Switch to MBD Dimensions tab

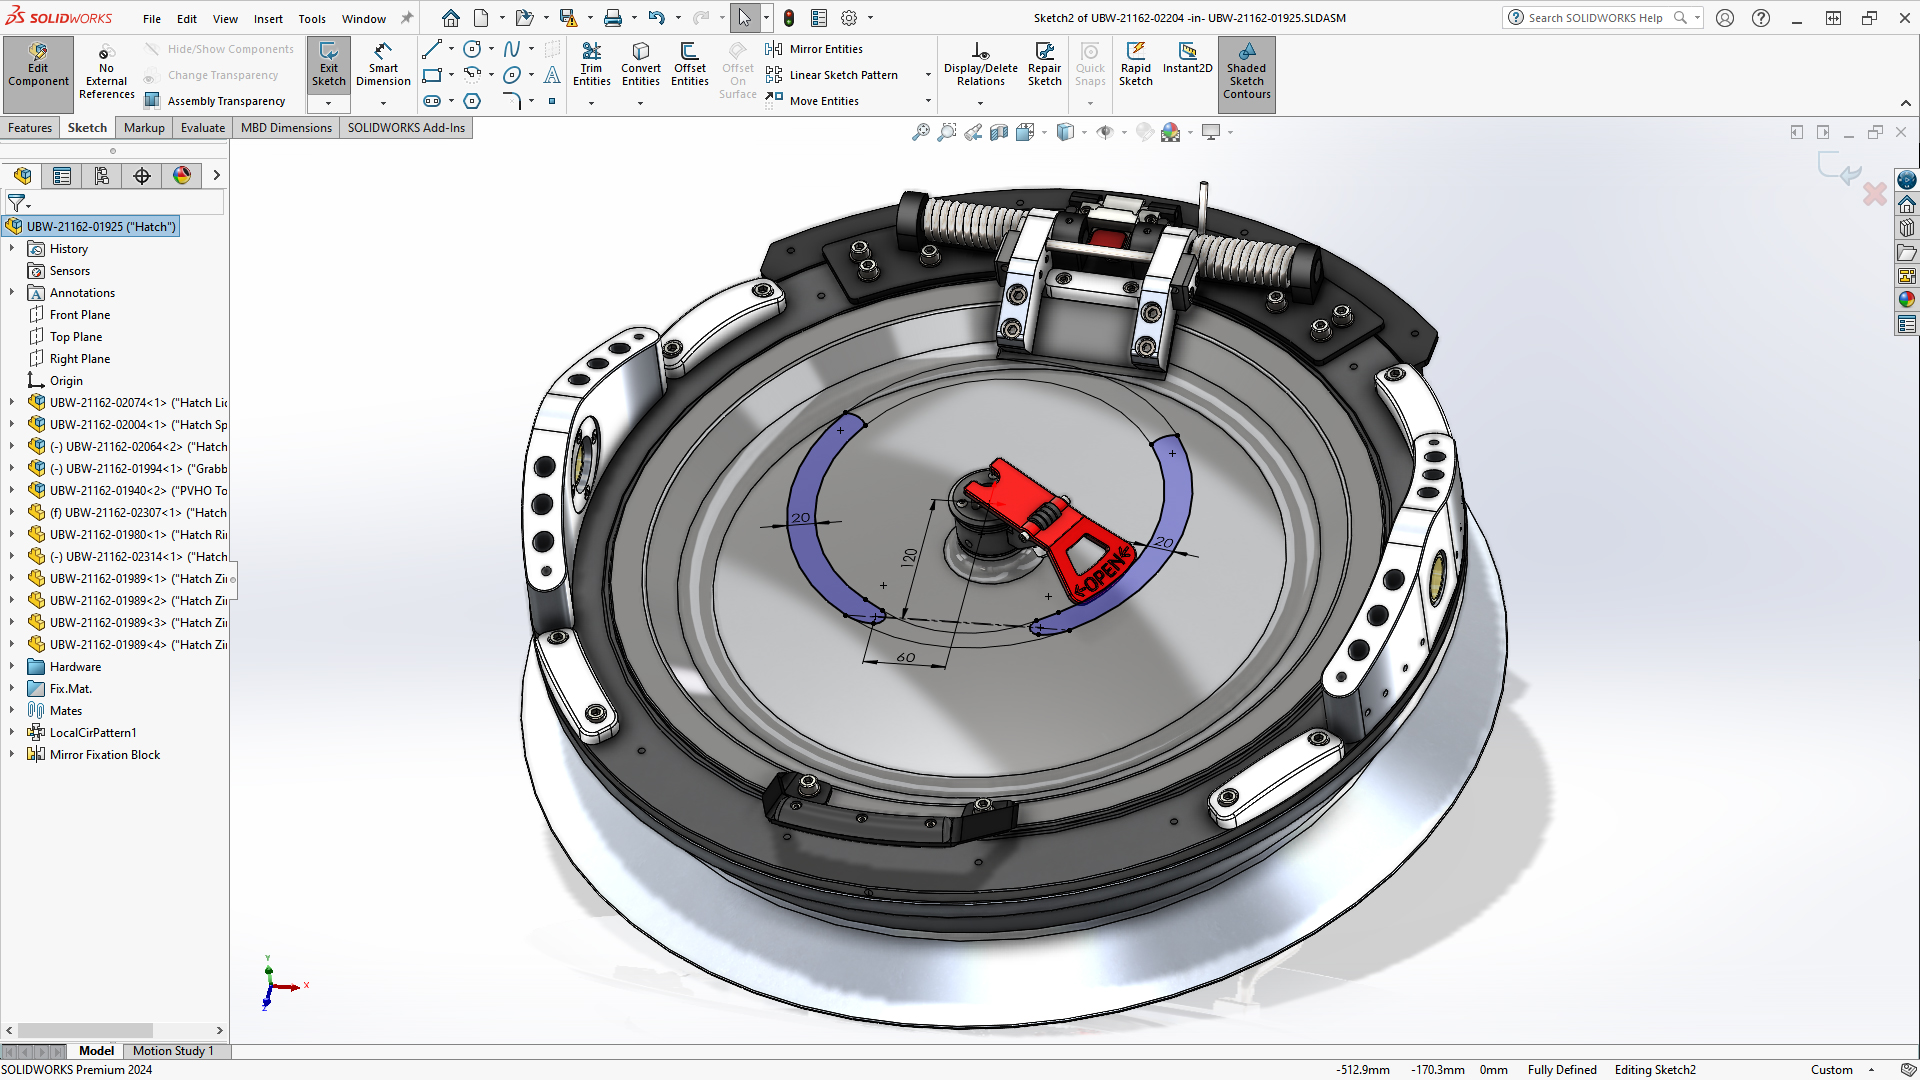(286, 128)
